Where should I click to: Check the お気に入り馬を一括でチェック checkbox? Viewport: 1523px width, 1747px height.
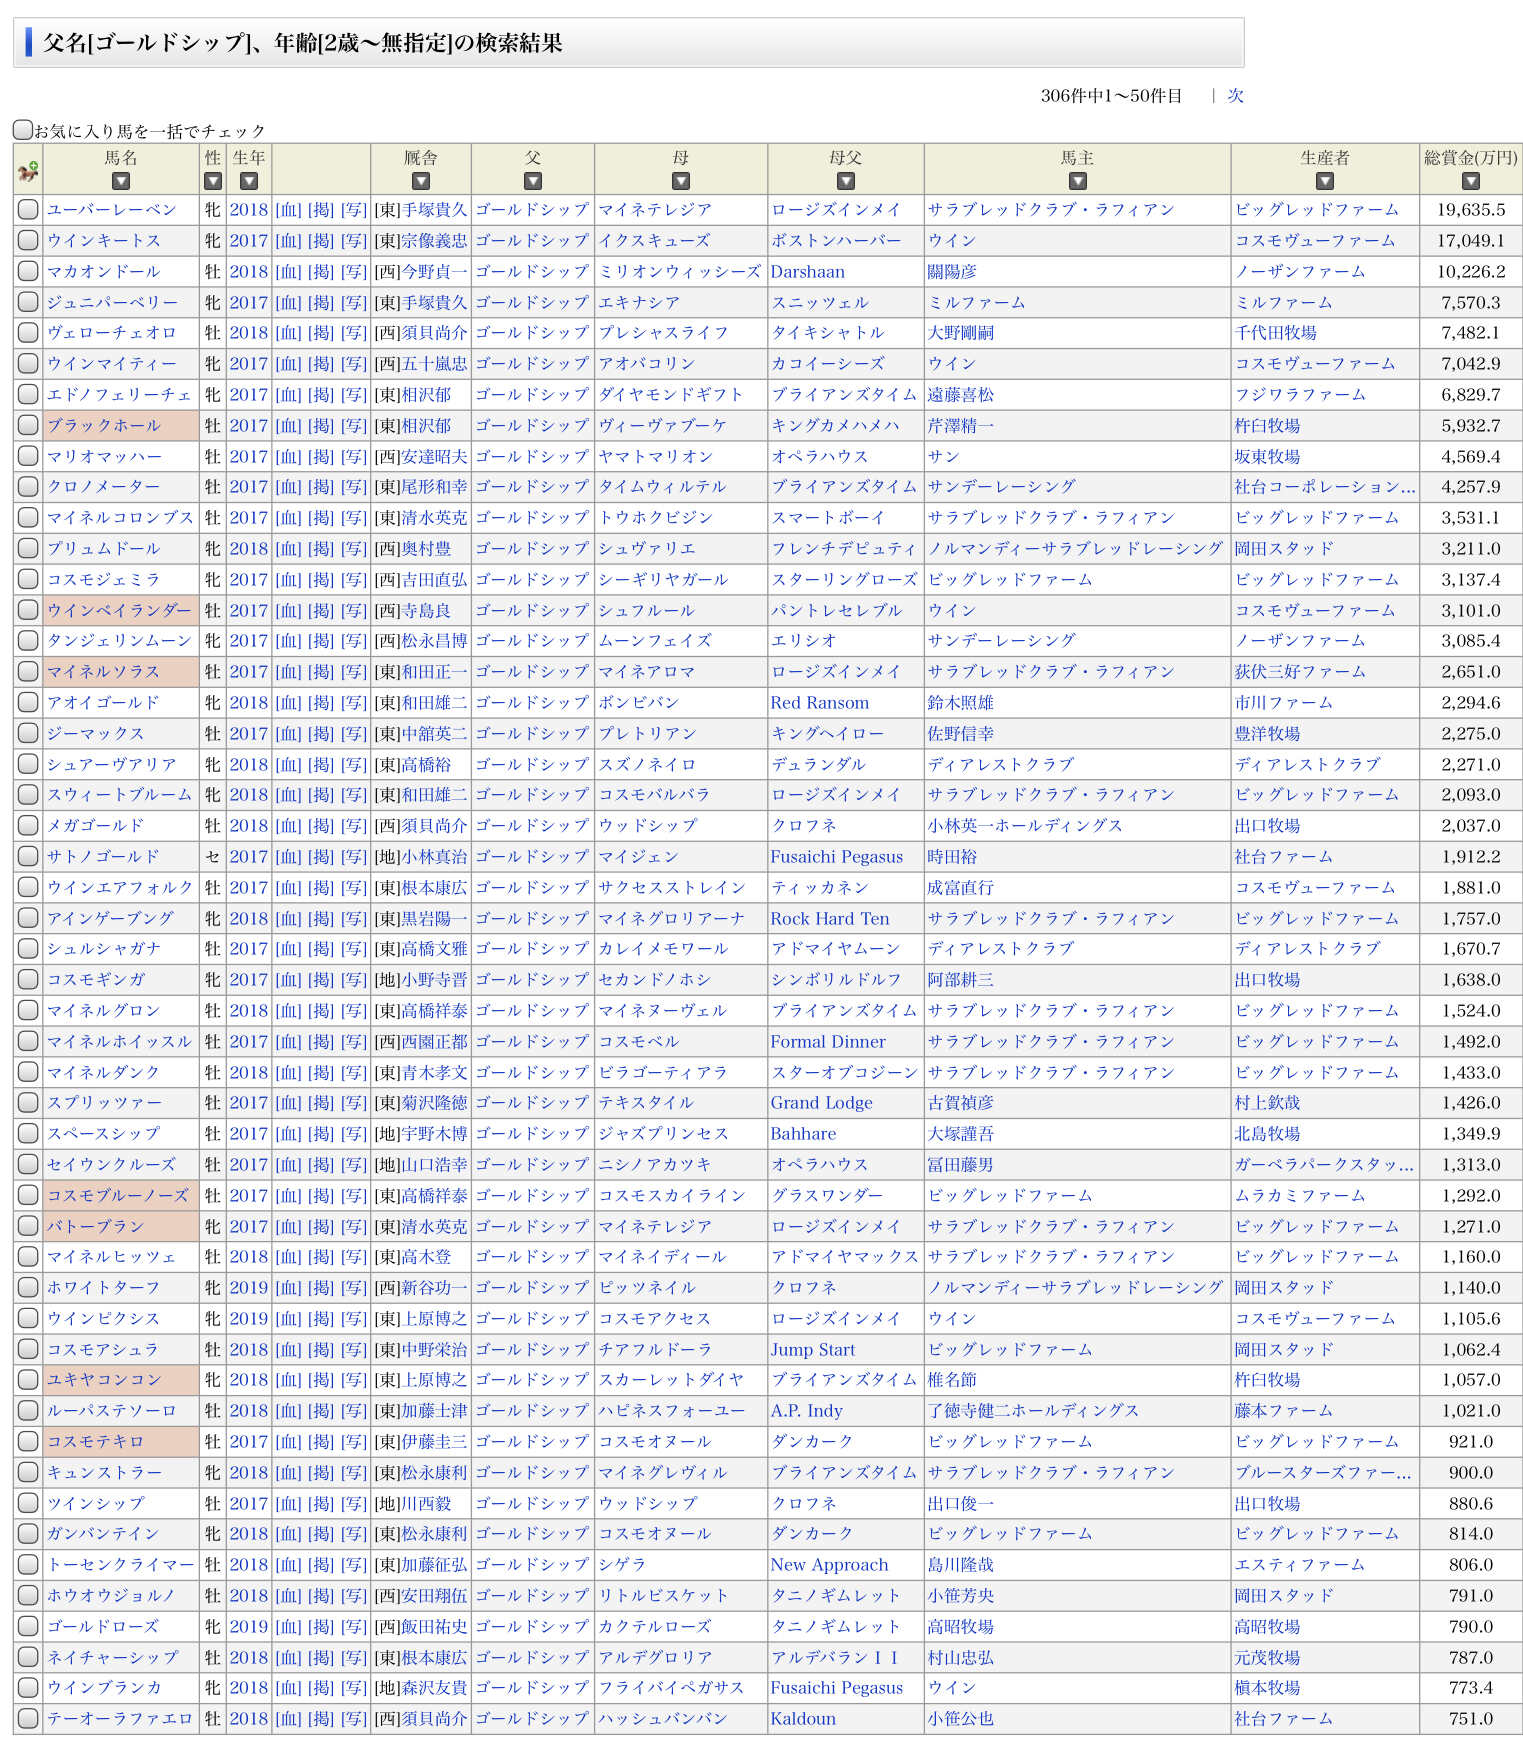23,130
